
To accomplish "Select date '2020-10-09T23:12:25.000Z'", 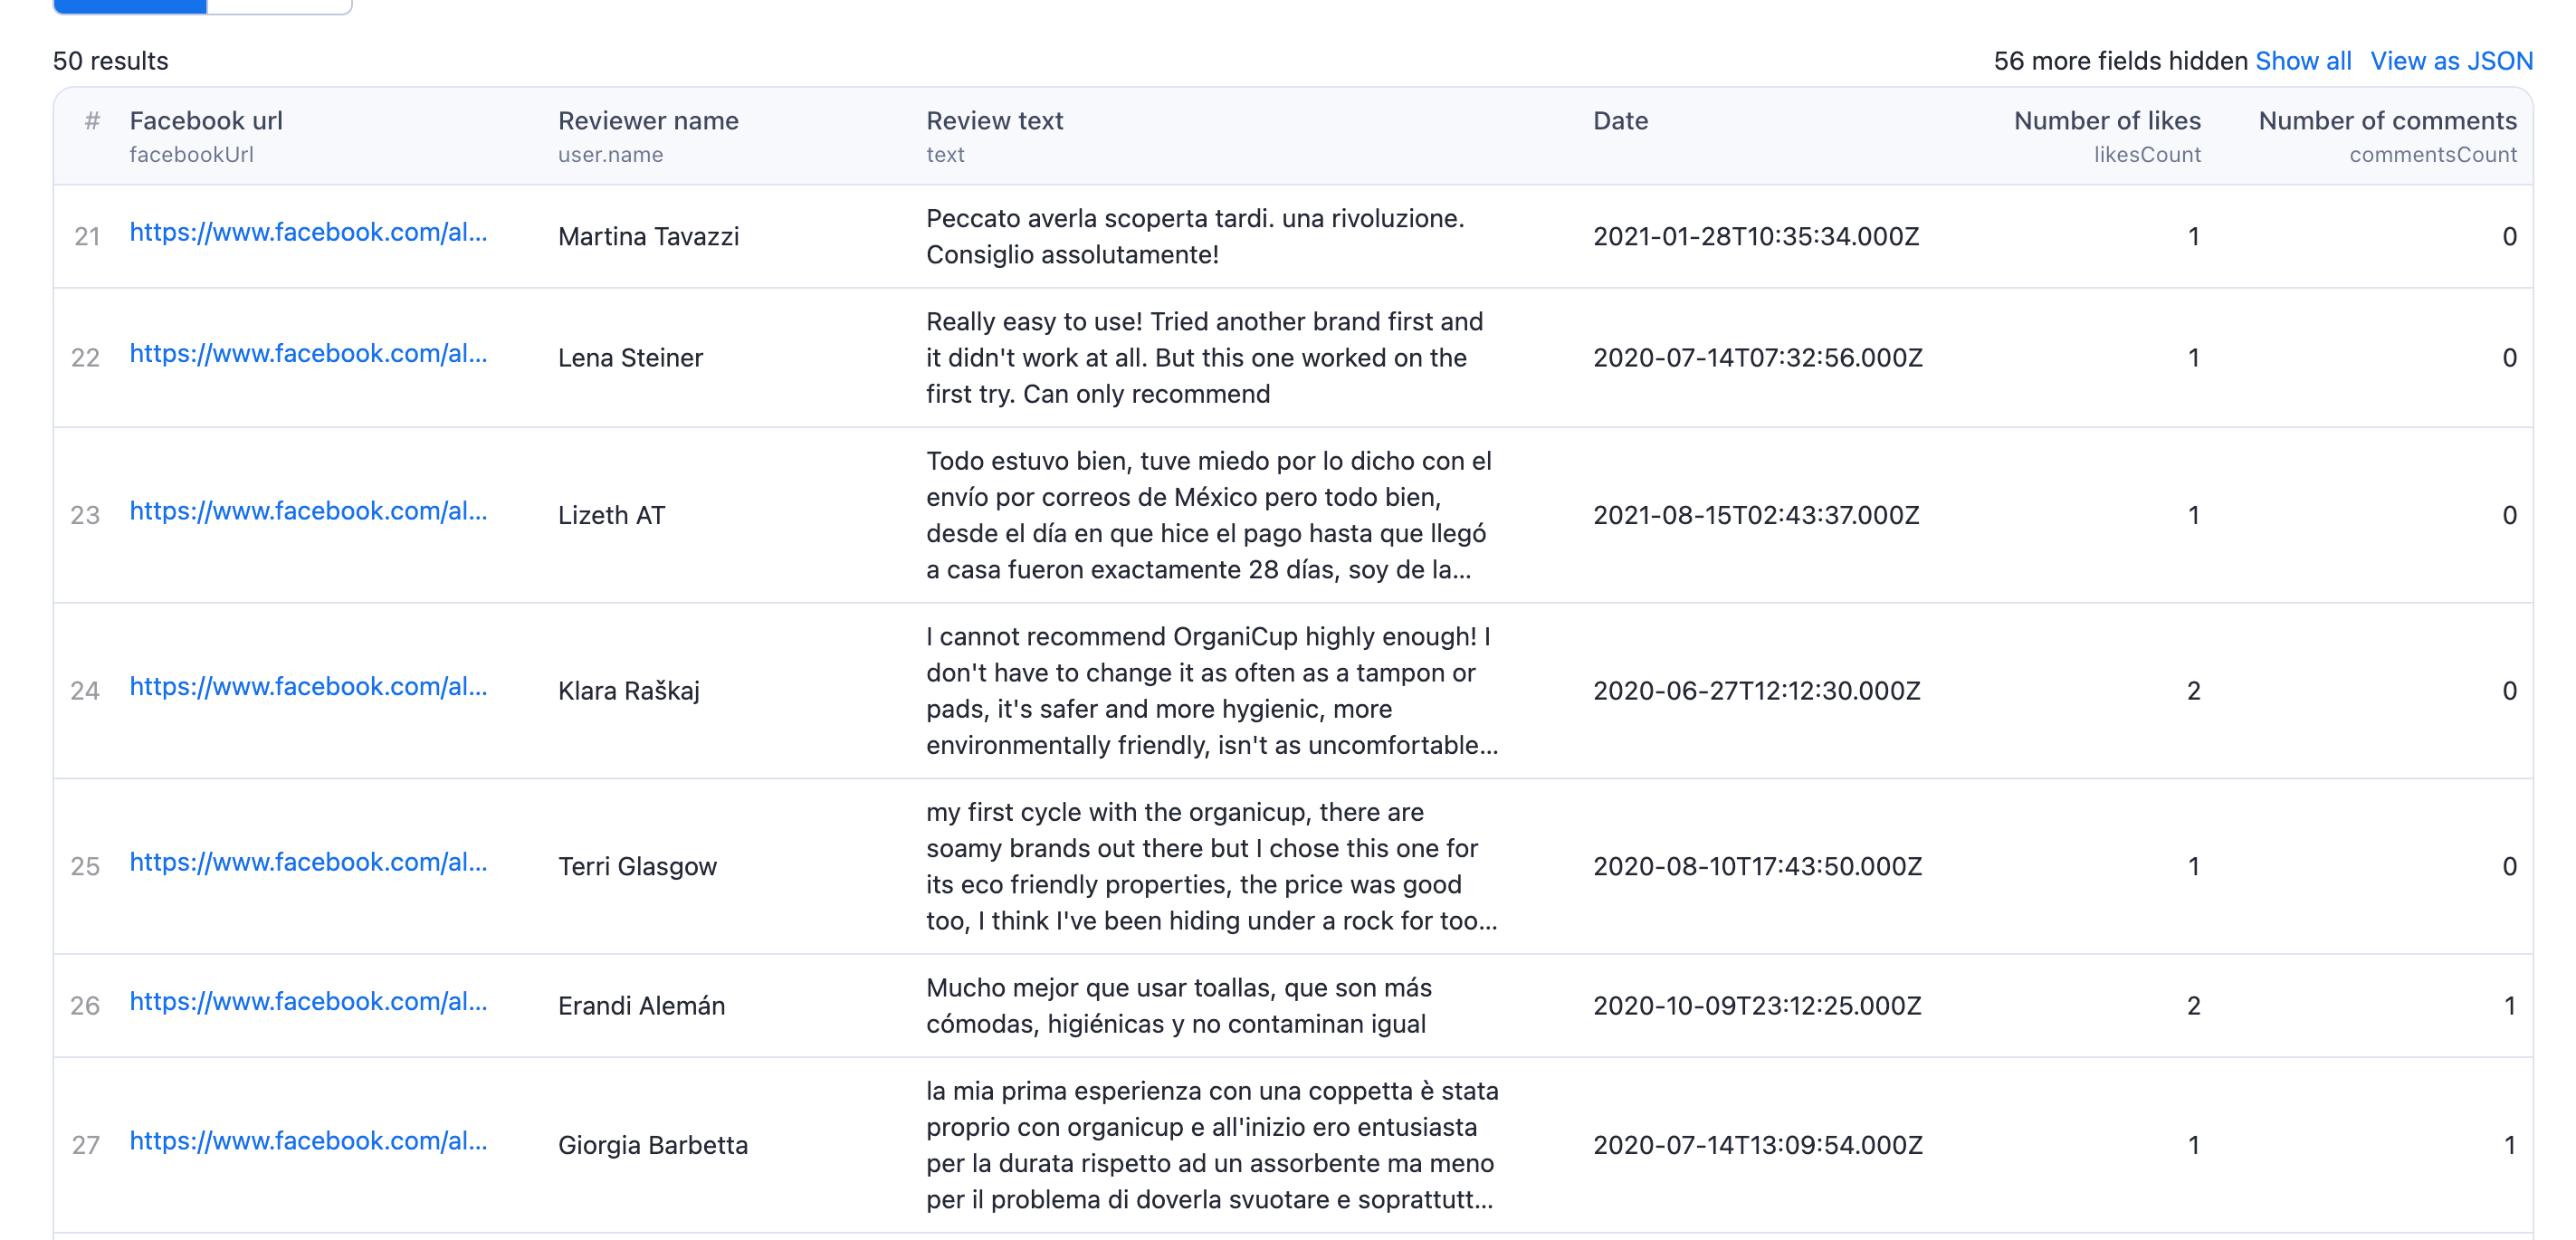I will [x=1757, y=1006].
